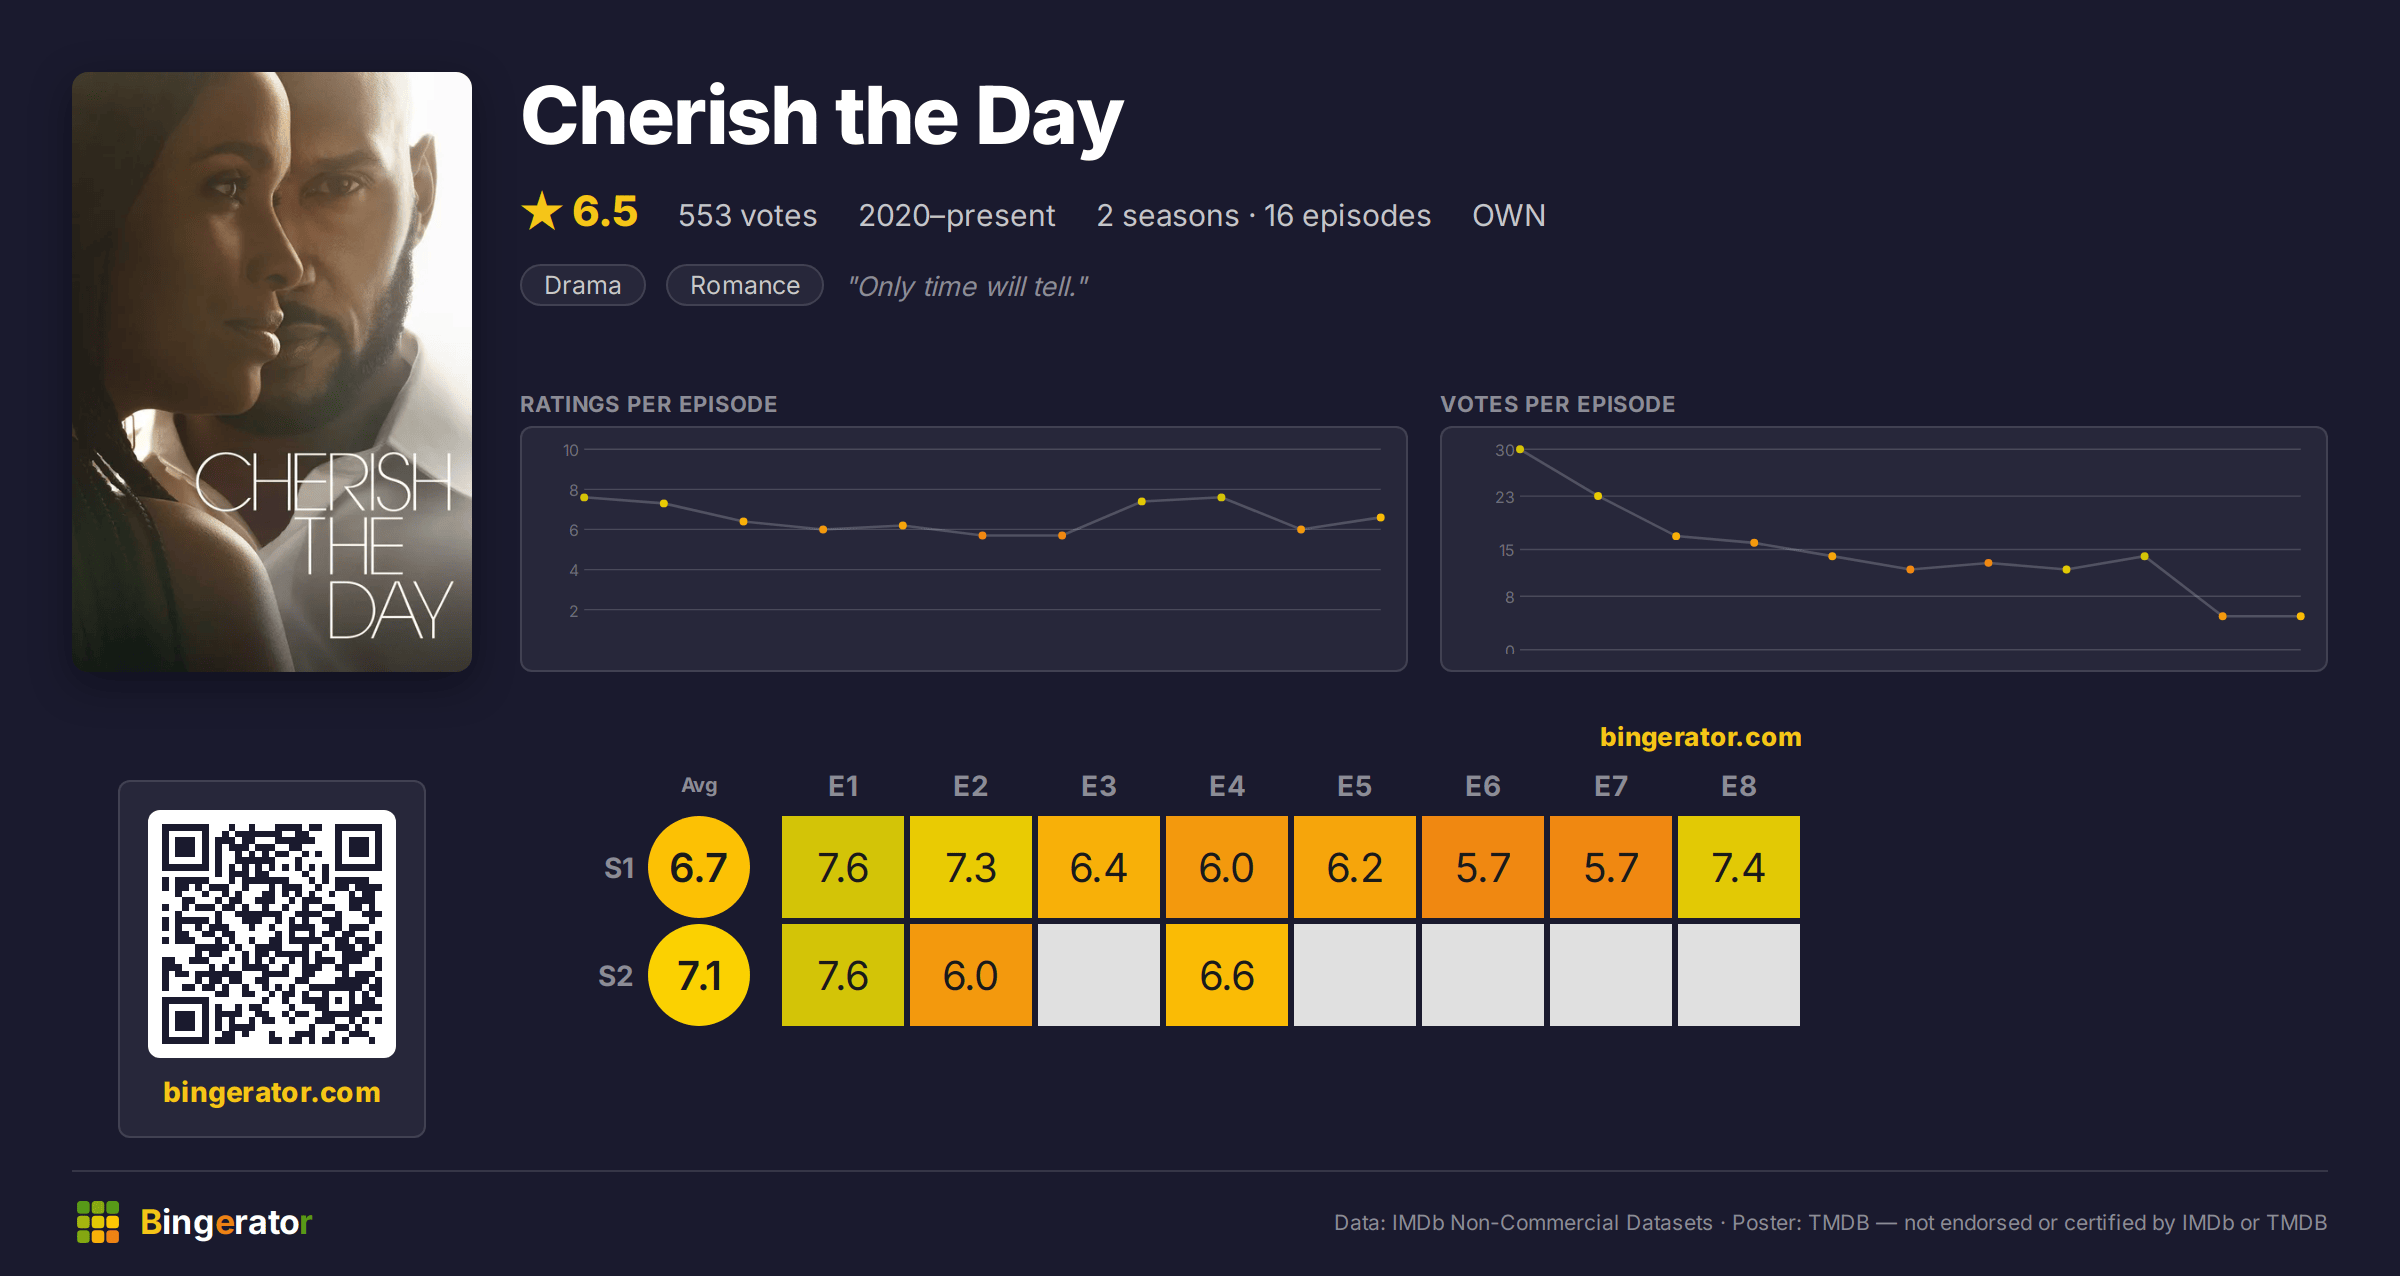Image resolution: width=2400 pixels, height=1278 pixels.
Task: Click the E5 column header
Action: click(1355, 786)
